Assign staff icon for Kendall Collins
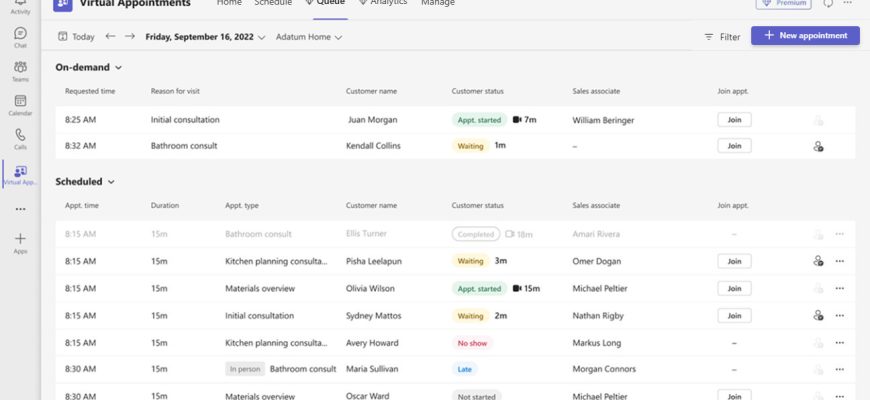The width and height of the screenshot is (870, 400). 818,146
